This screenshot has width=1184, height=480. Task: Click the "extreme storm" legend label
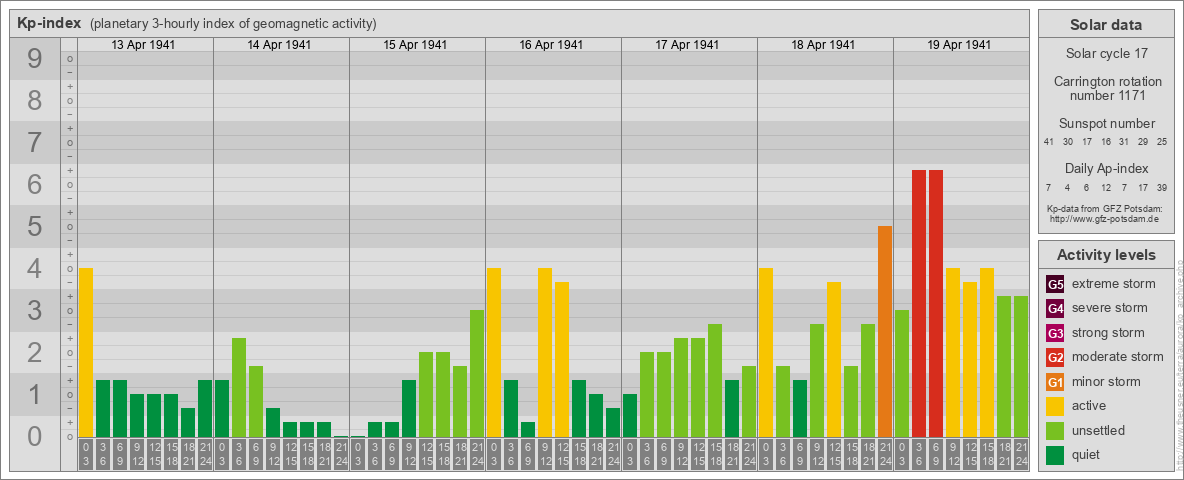pos(1114,284)
